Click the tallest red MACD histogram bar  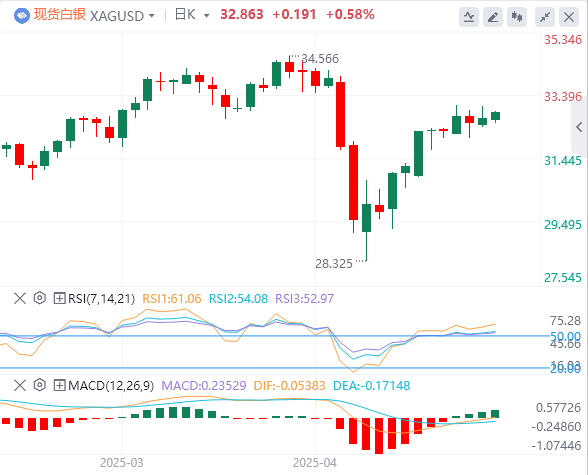click(379, 436)
